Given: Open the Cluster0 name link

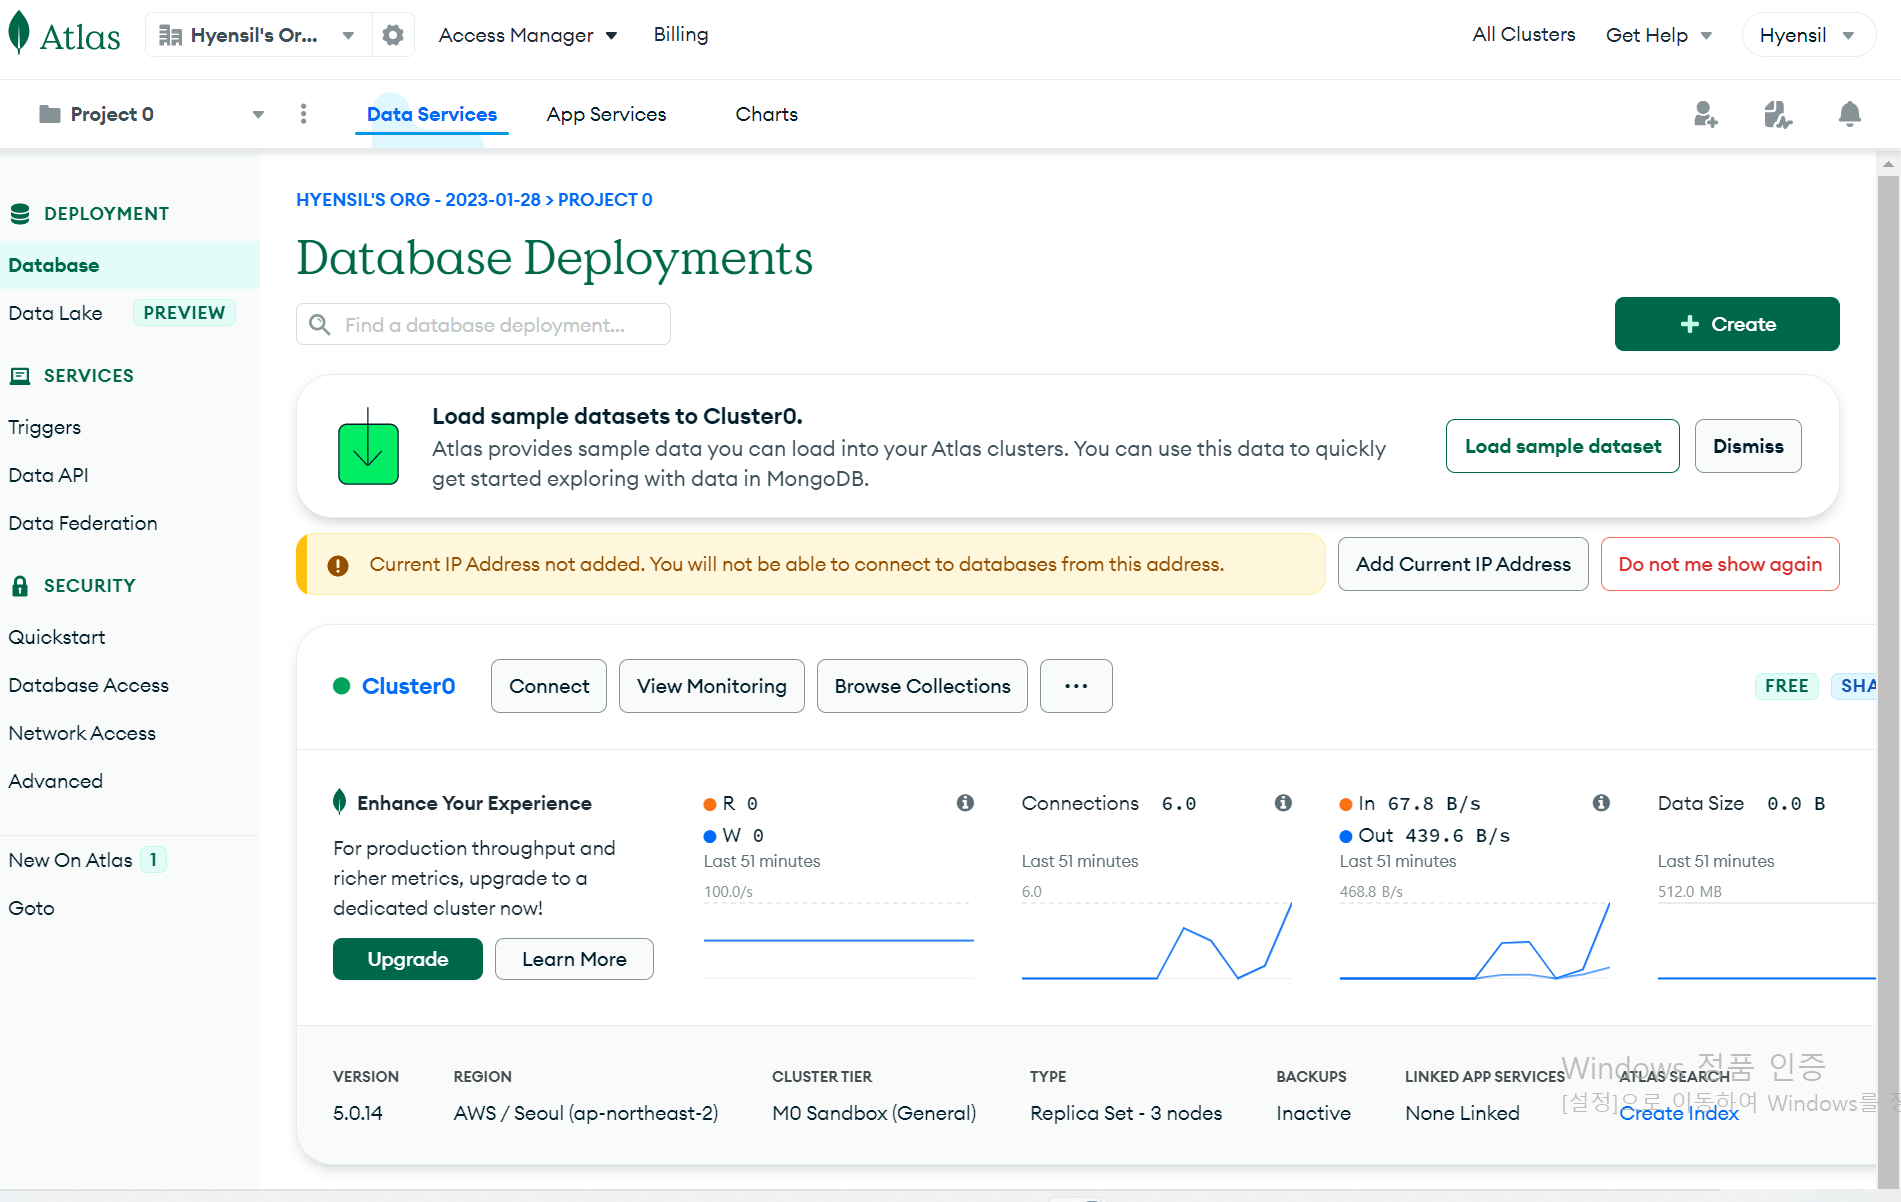Looking at the screenshot, I should [408, 686].
